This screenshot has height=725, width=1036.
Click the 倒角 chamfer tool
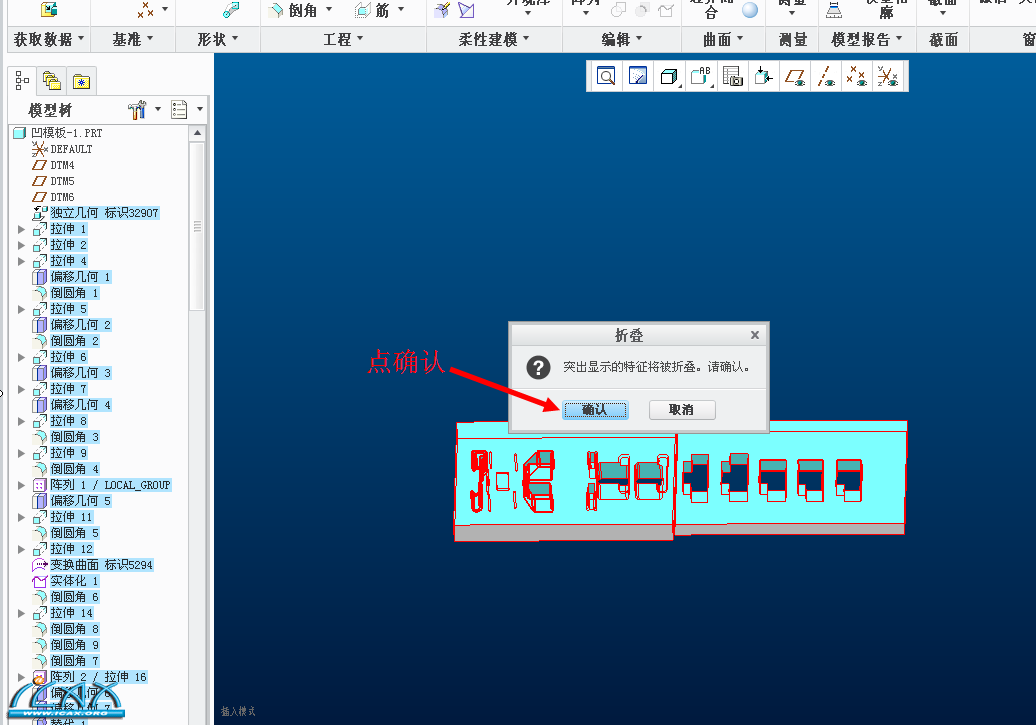pos(294,10)
